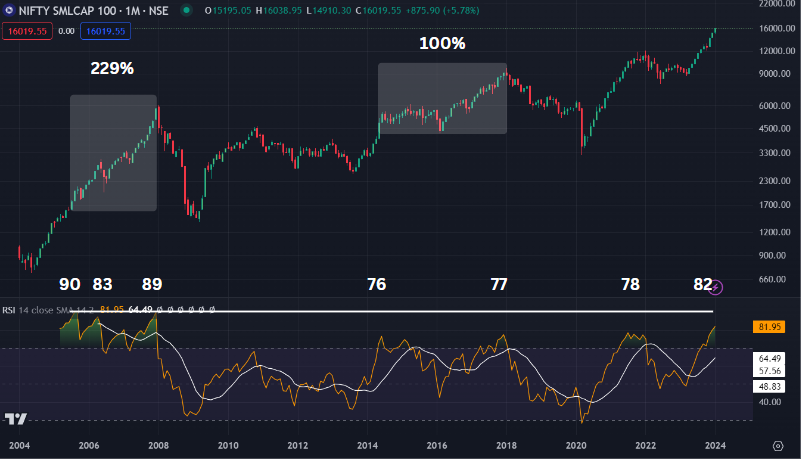The width and height of the screenshot is (802, 460).
Task: Click 2012 on the time axis
Action: pos(298,446)
